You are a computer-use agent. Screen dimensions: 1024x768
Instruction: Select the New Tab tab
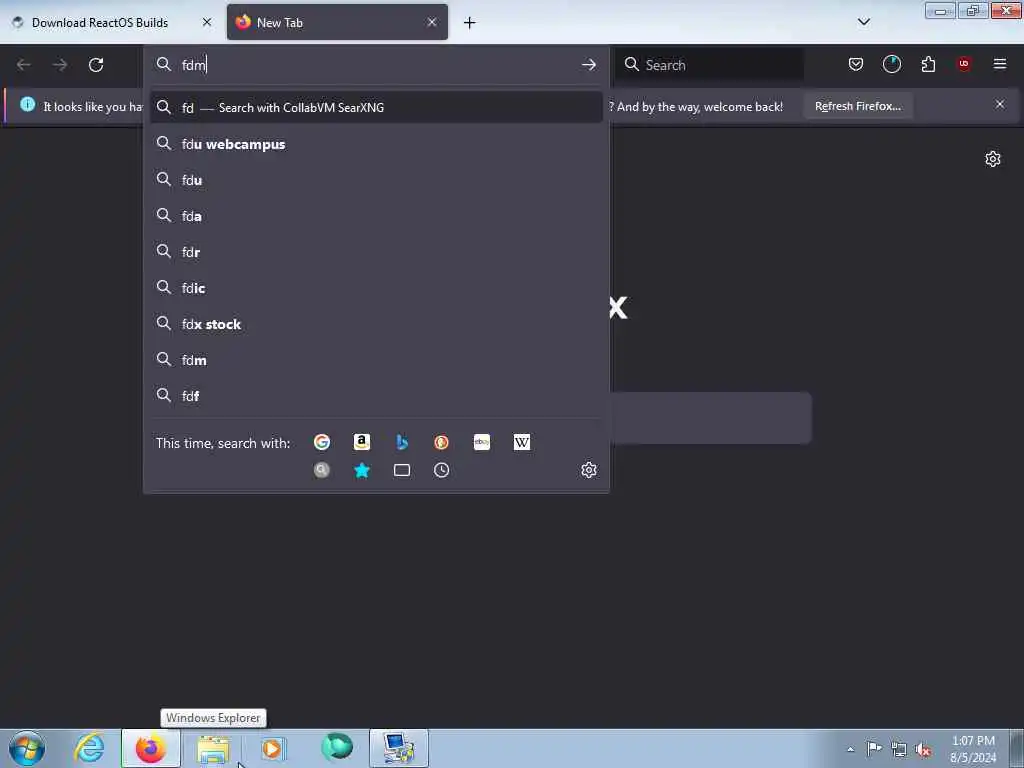[x=337, y=22]
